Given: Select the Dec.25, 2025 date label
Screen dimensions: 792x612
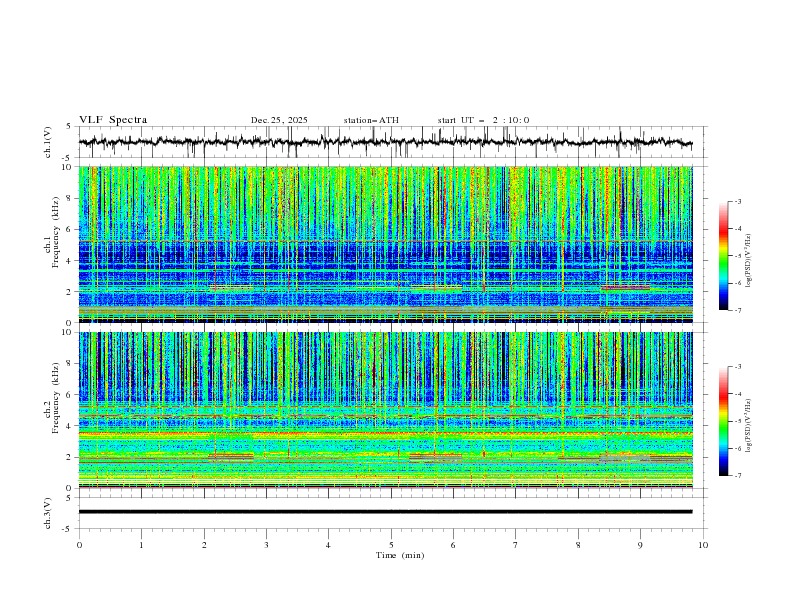Looking at the screenshot, I should [x=279, y=120].
